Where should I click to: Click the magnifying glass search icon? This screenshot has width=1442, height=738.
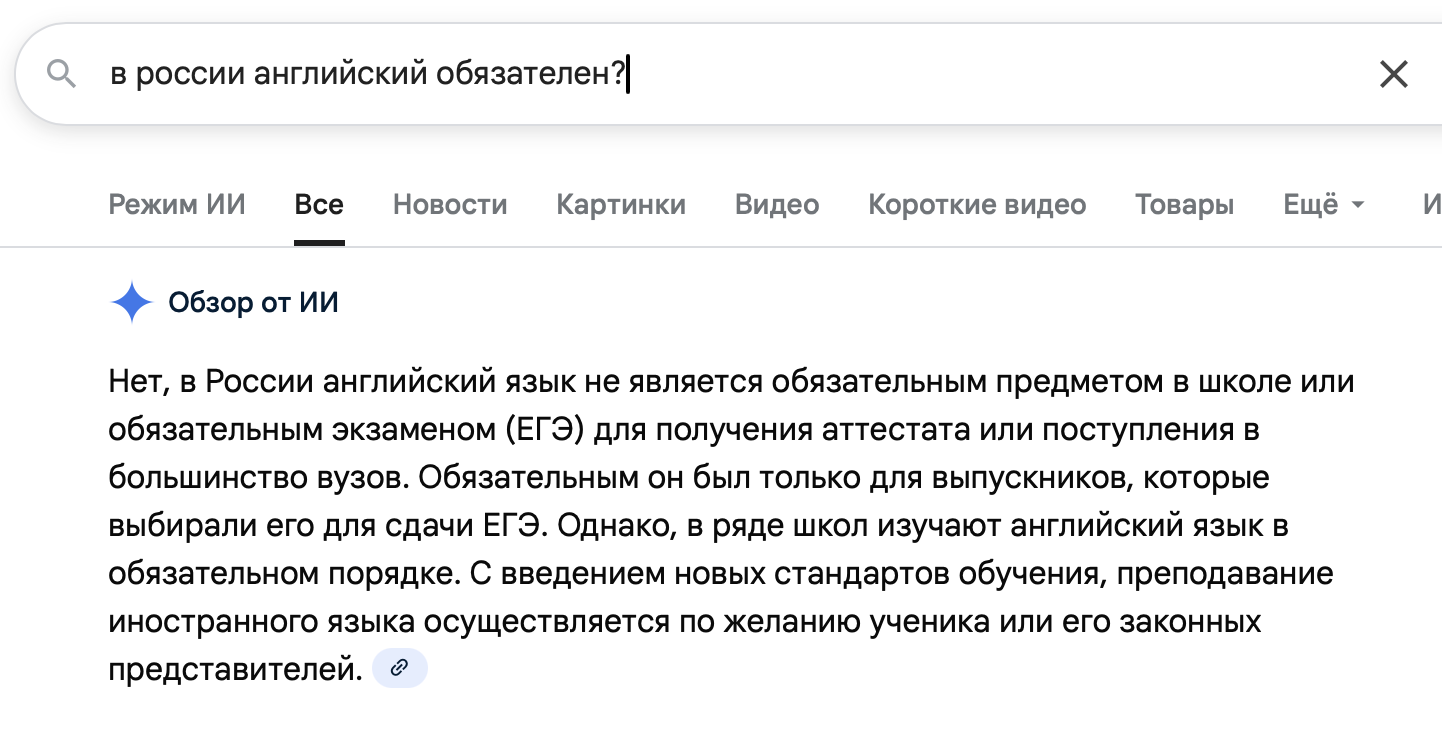click(62, 74)
